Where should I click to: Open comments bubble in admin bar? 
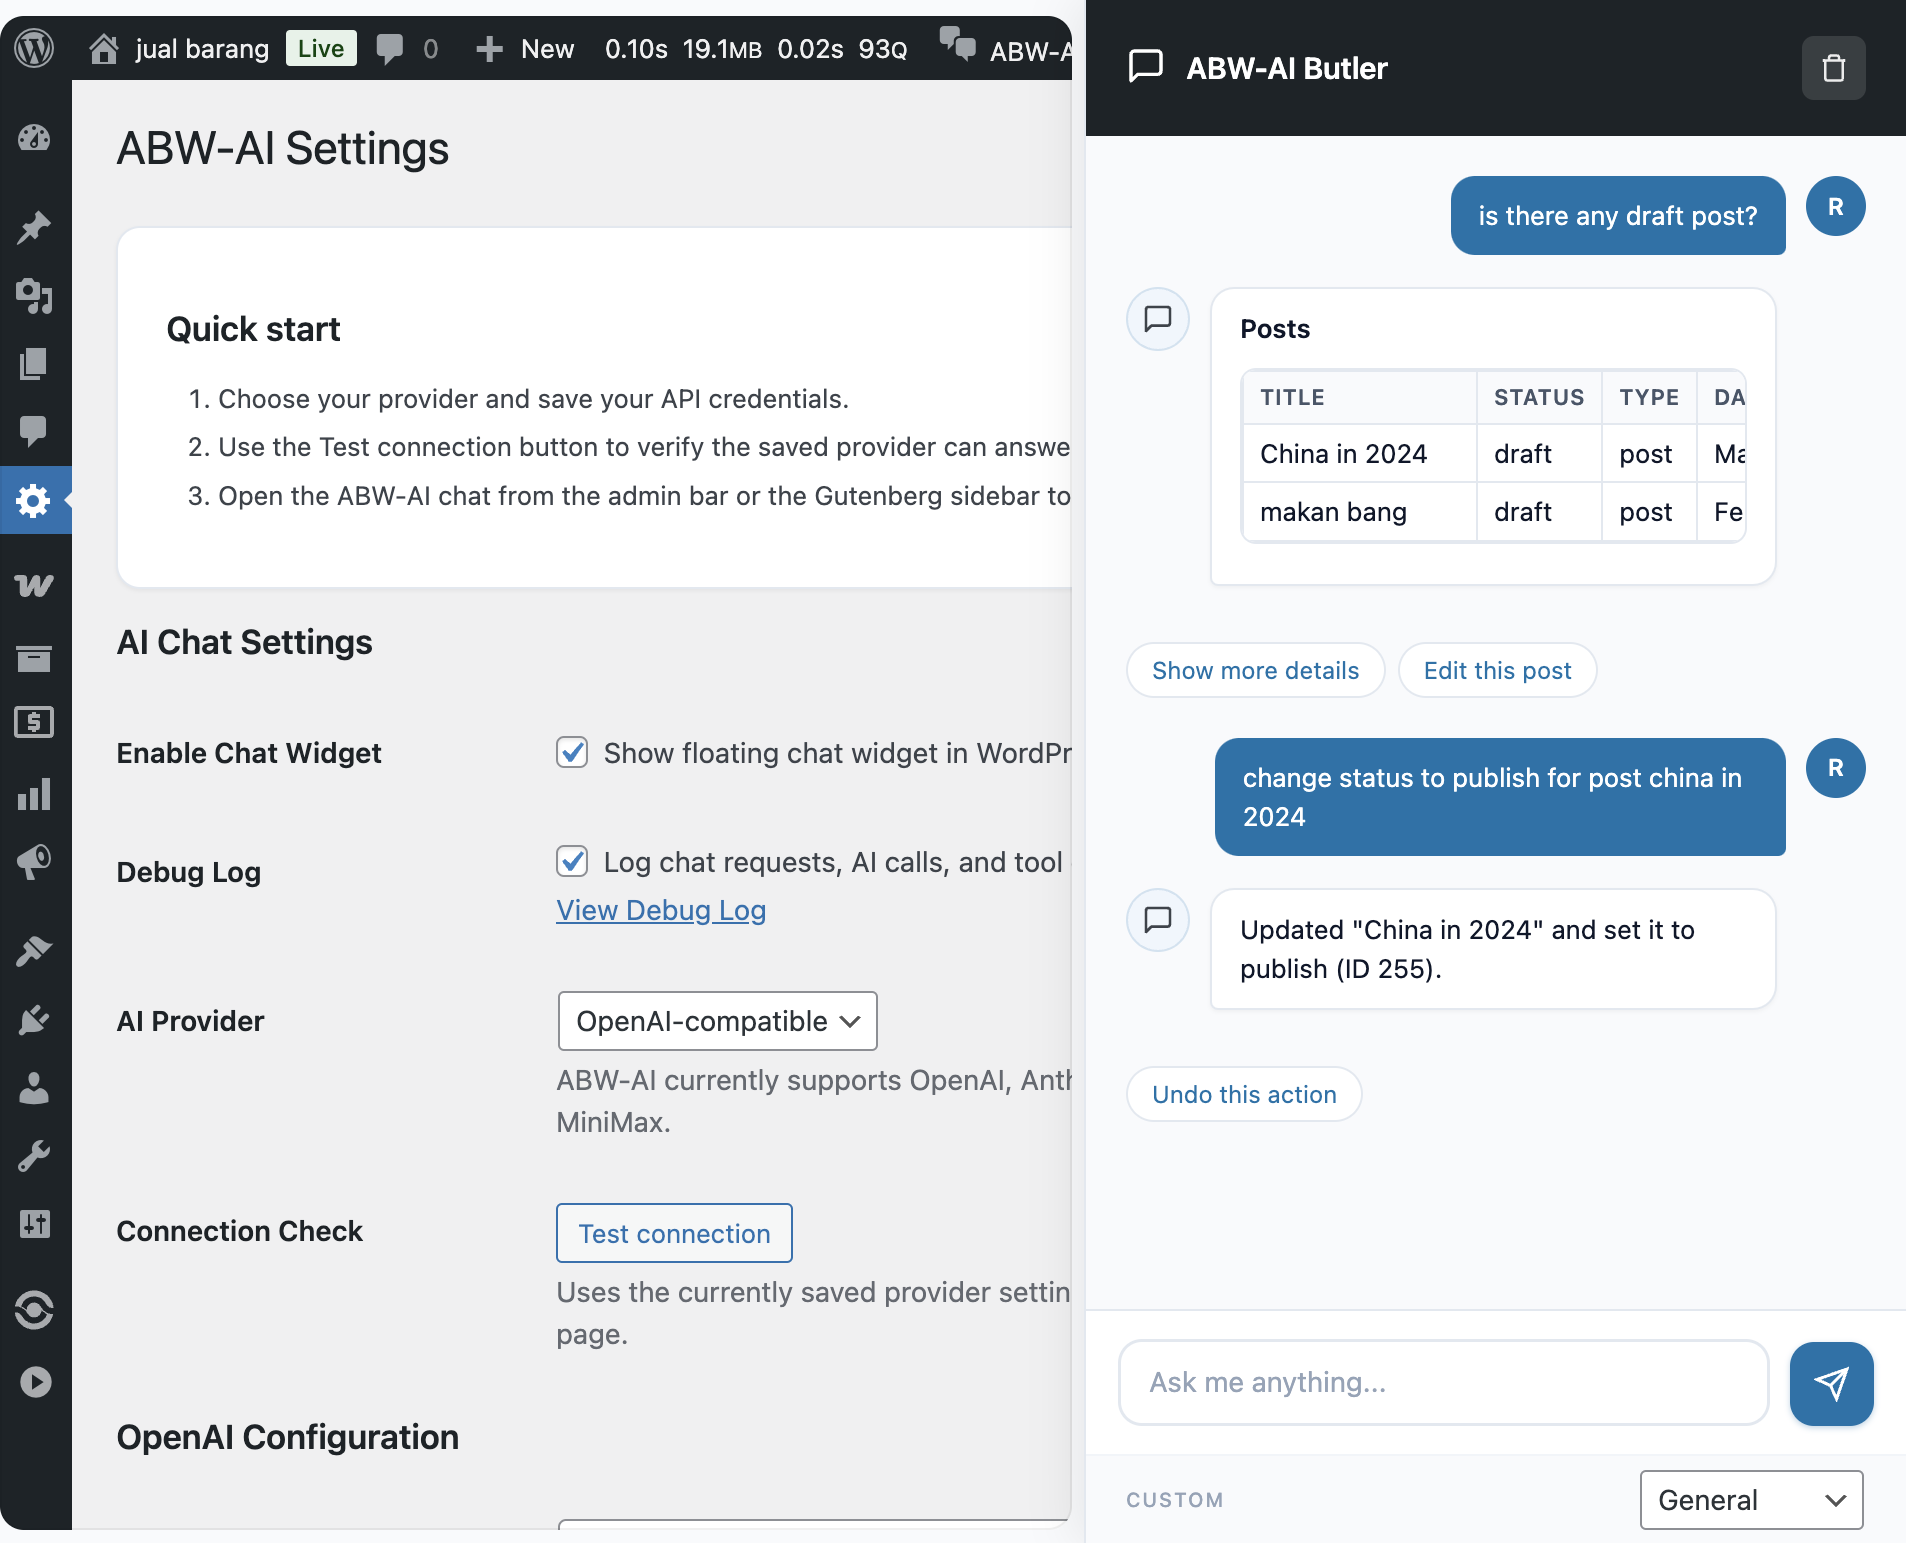coord(407,48)
